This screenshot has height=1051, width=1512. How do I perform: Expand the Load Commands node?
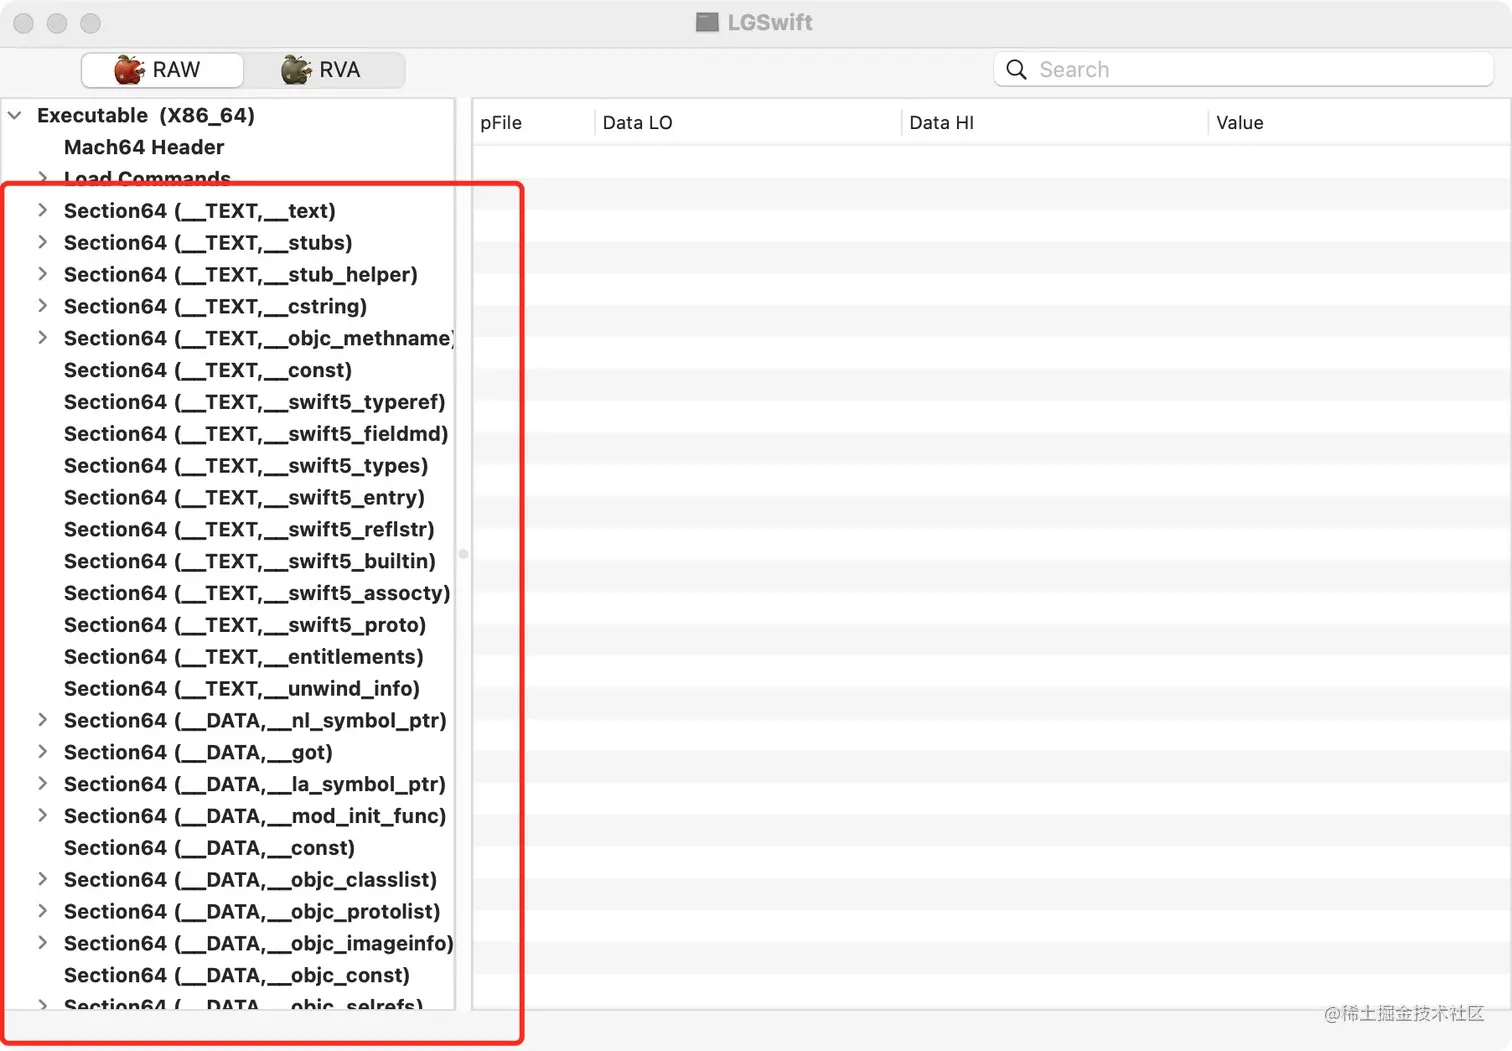point(42,178)
